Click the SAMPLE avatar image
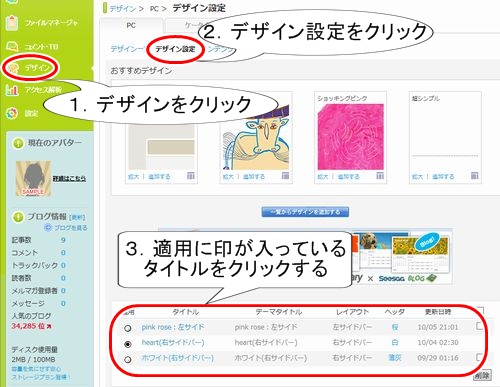The image size is (500, 387). [33, 179]
